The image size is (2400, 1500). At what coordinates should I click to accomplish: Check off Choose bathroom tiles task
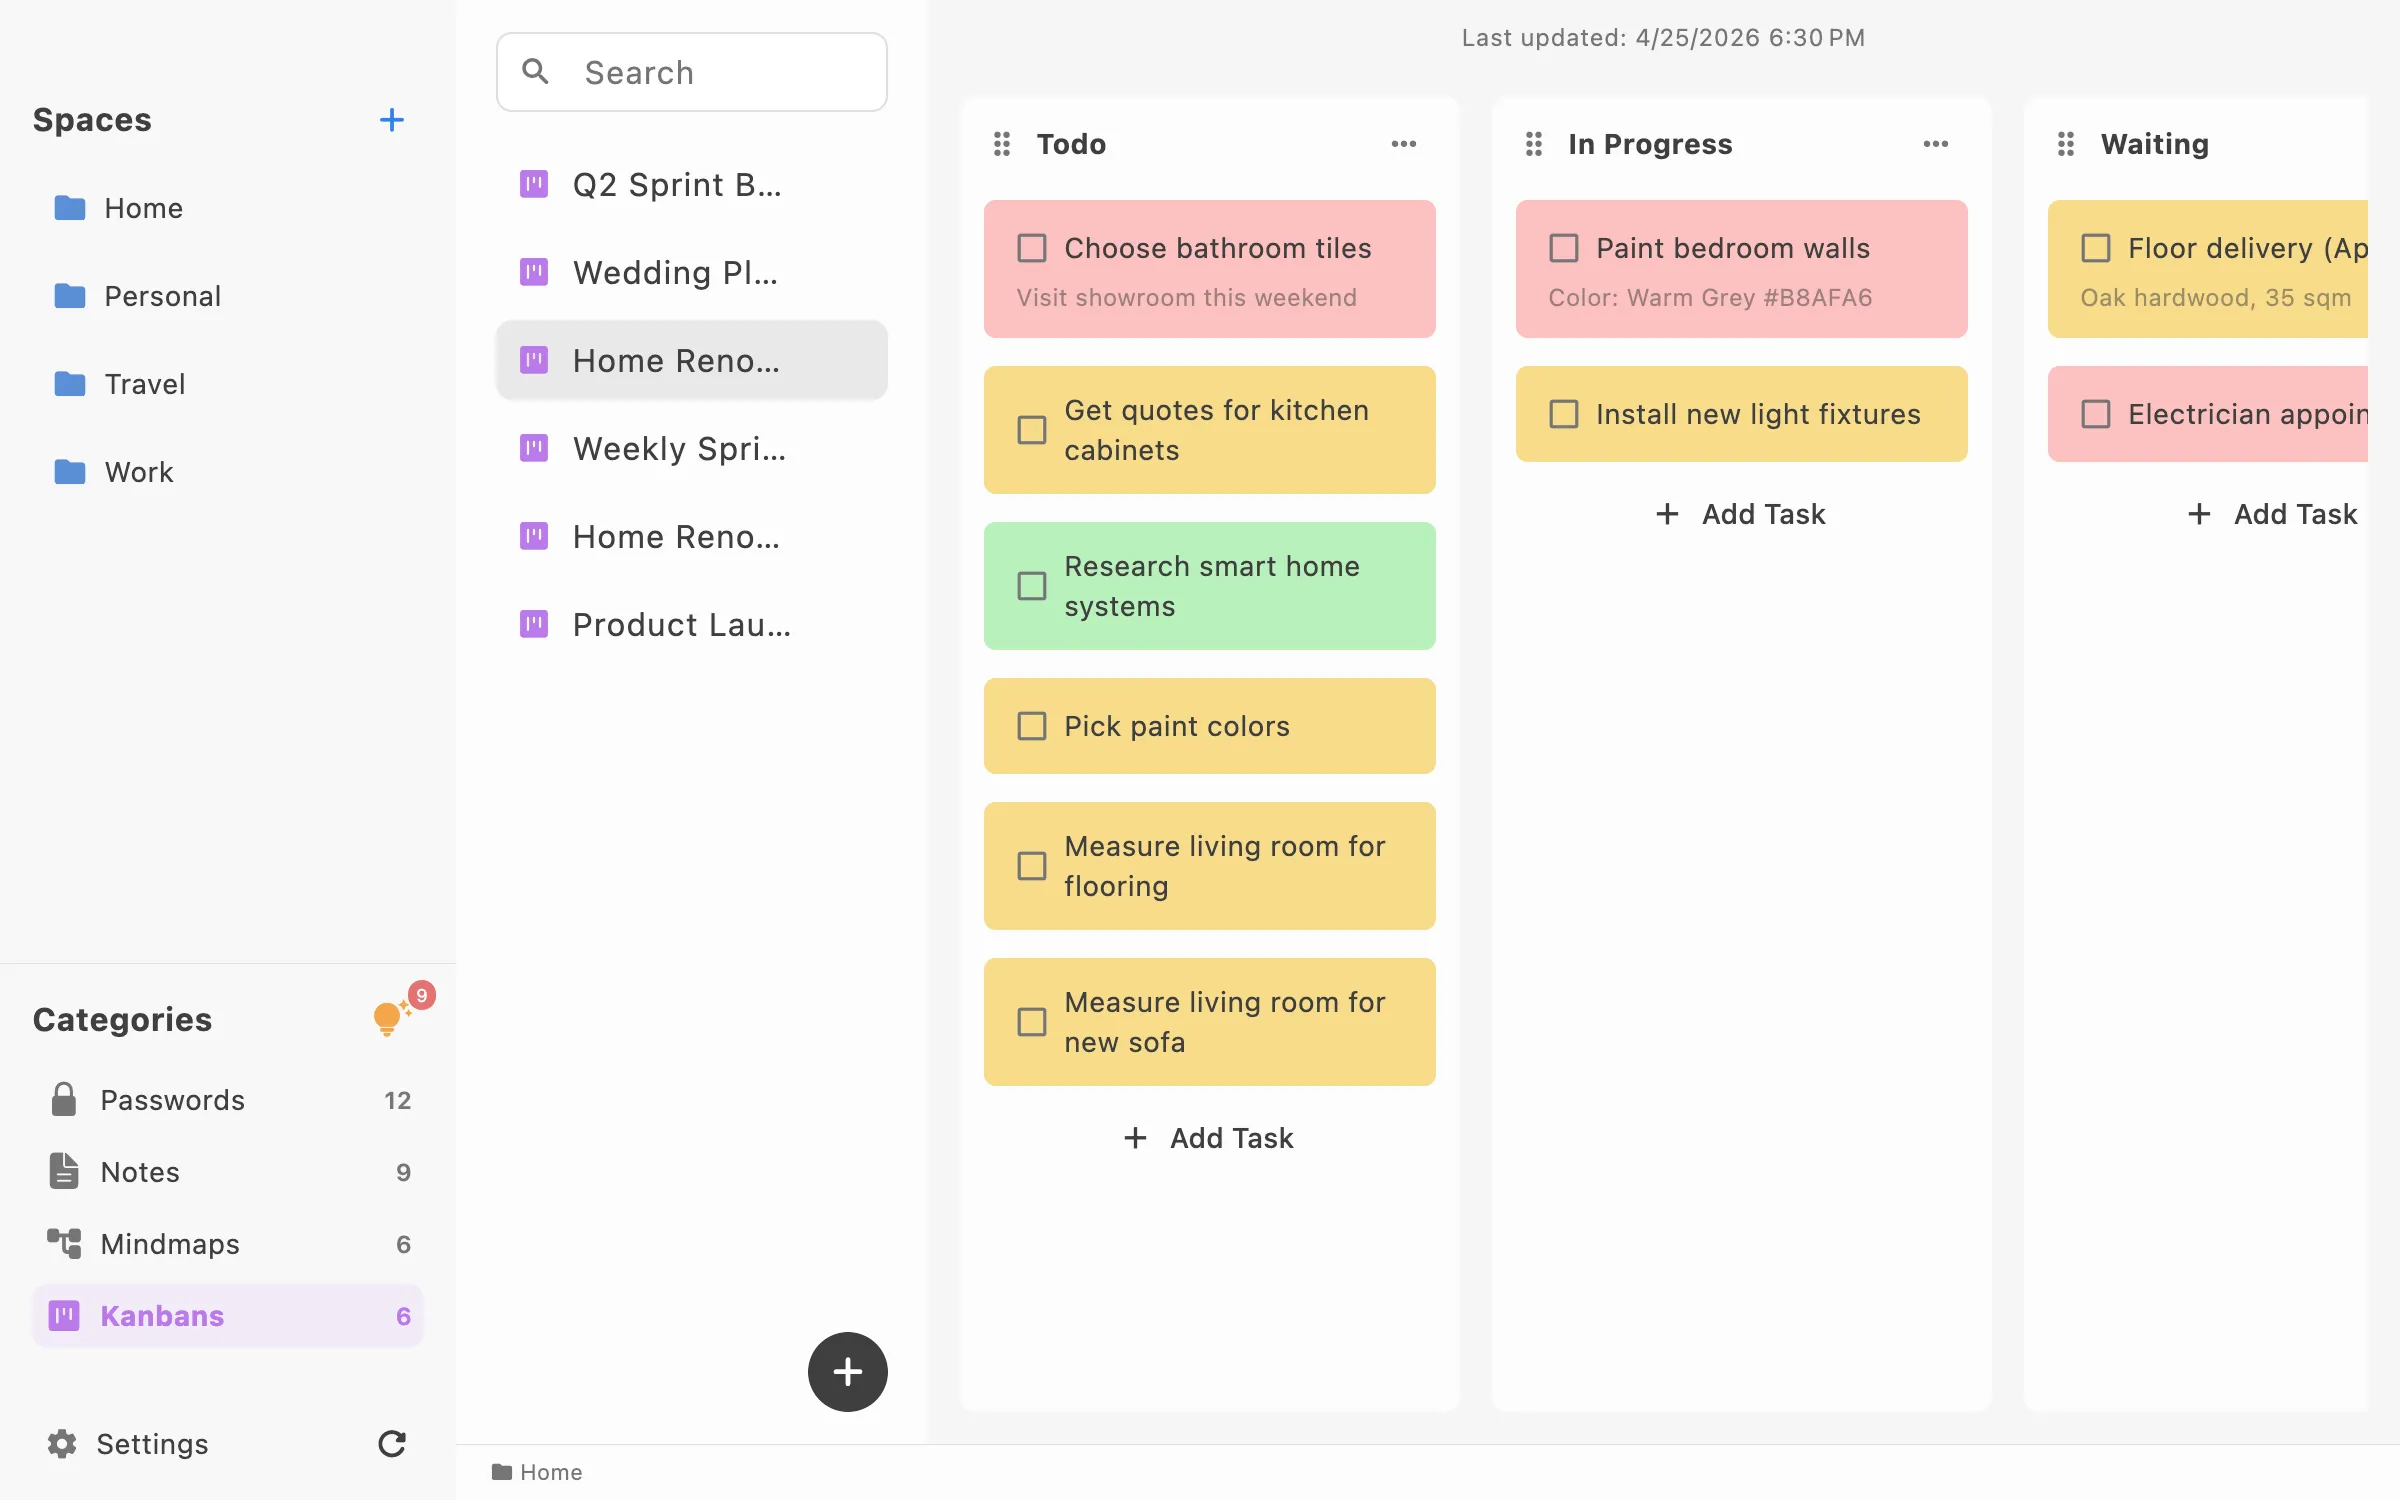[x=1032, y=248]
